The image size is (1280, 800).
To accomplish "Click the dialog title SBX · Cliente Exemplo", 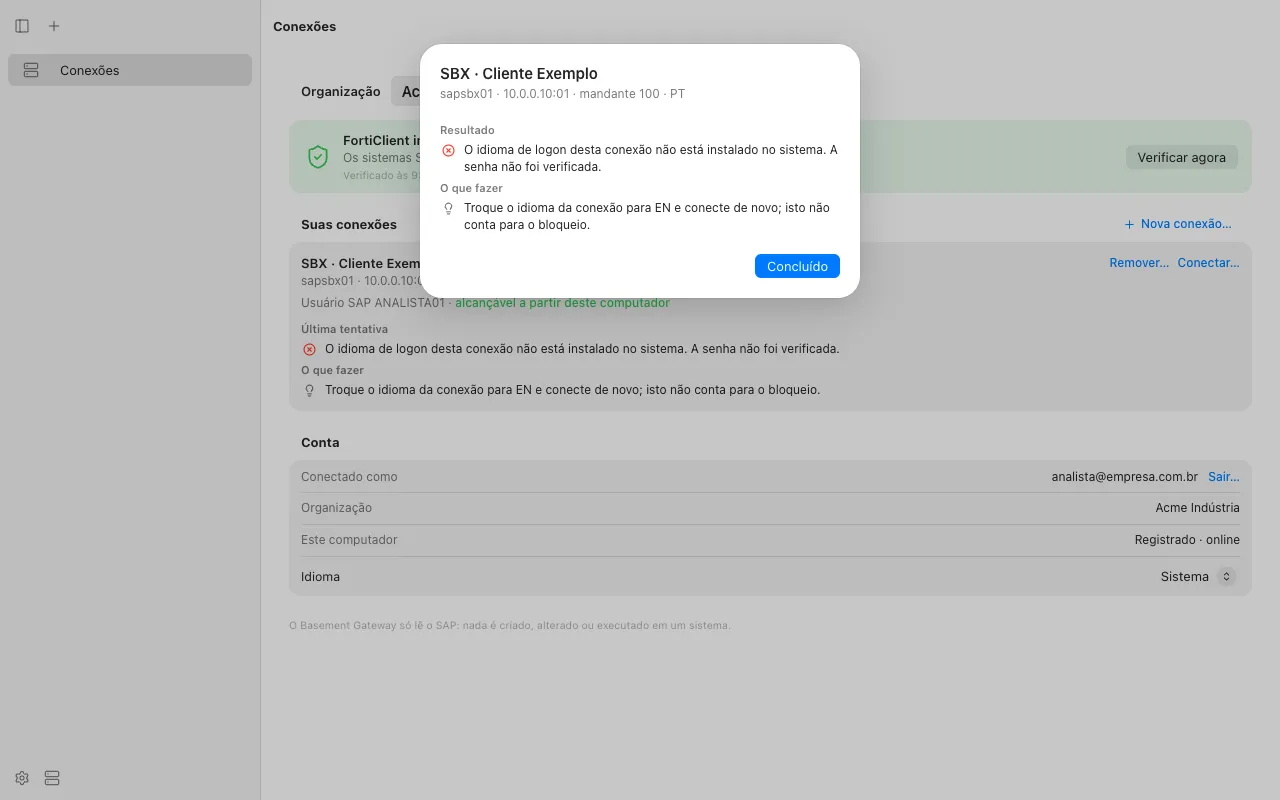I will pos(519,73).
